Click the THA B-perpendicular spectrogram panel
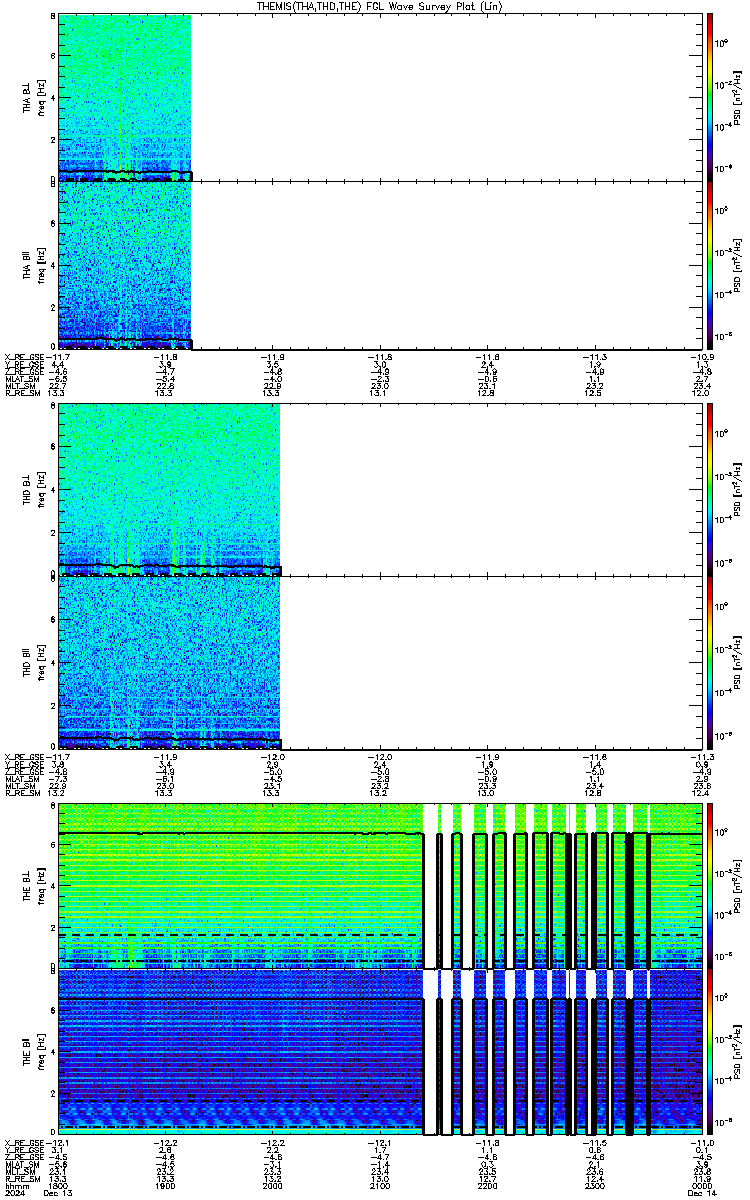Screen dimensions: 750x1200 click(380, 97)
